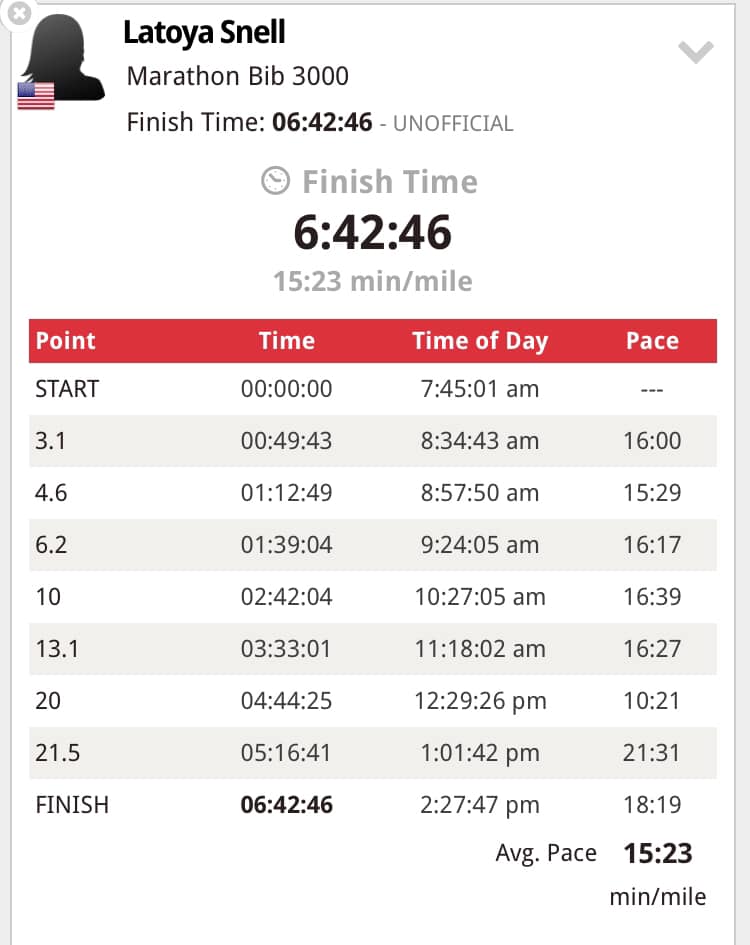
Task: Click the UNOFFICIAL status label
Action: tap(453, 124)
